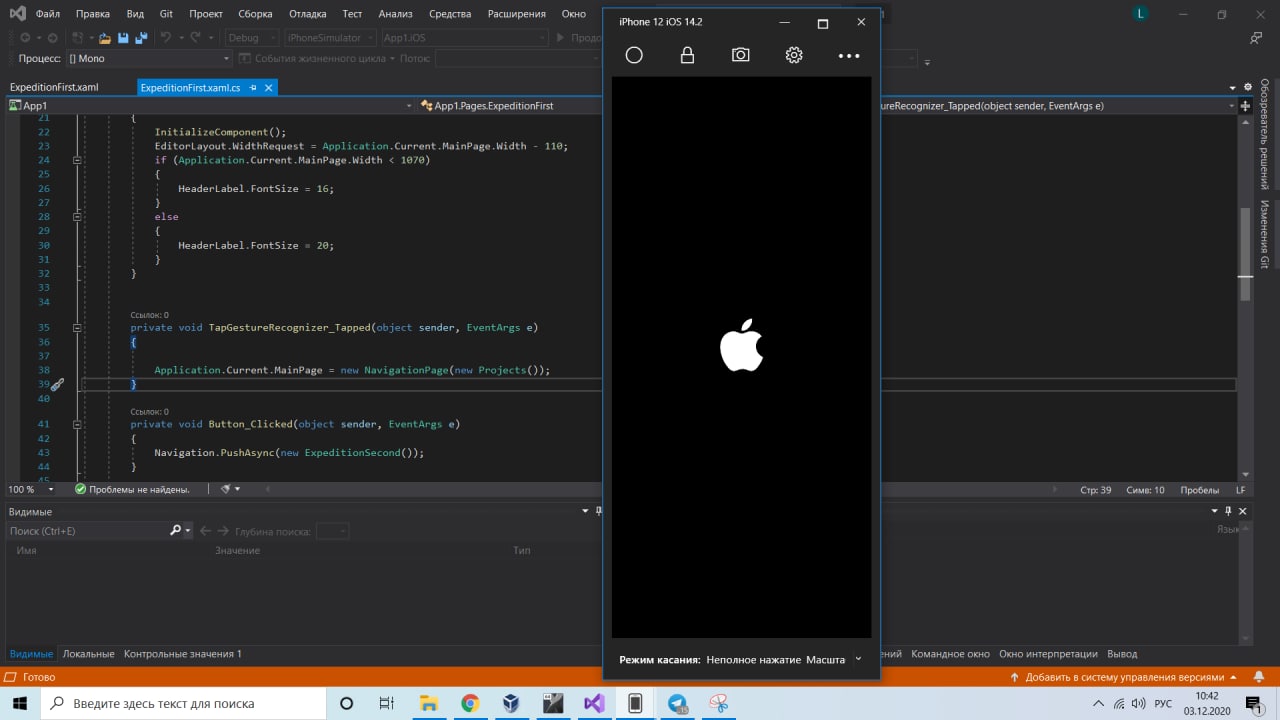The width and height of the screenshot is (1280, 720).
Task: Switch to the ExpeditionFirst.xaml tab
Action: tap(54, 88)
